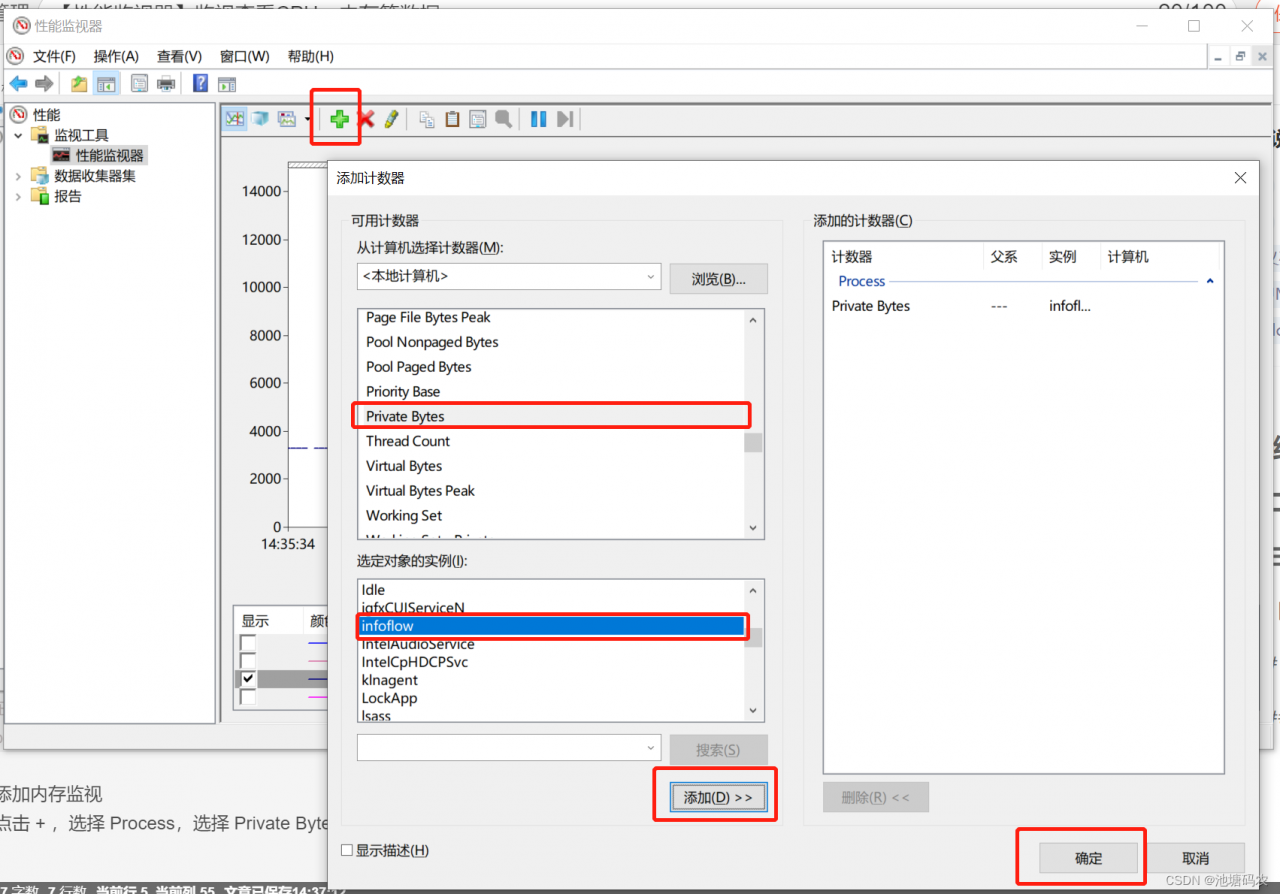
Task: Select 报告 in the console tree
Action: point(68,196)
